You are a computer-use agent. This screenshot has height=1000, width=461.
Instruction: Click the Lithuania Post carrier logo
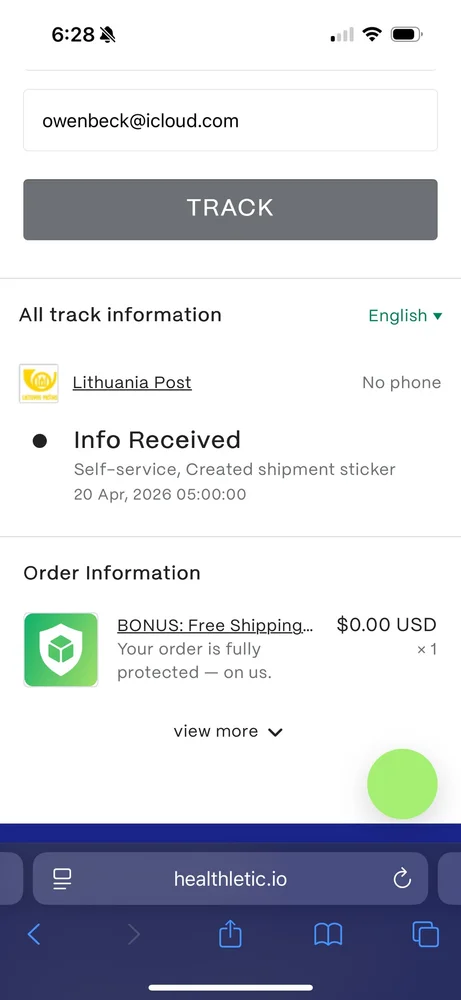[x=39, y=383]
